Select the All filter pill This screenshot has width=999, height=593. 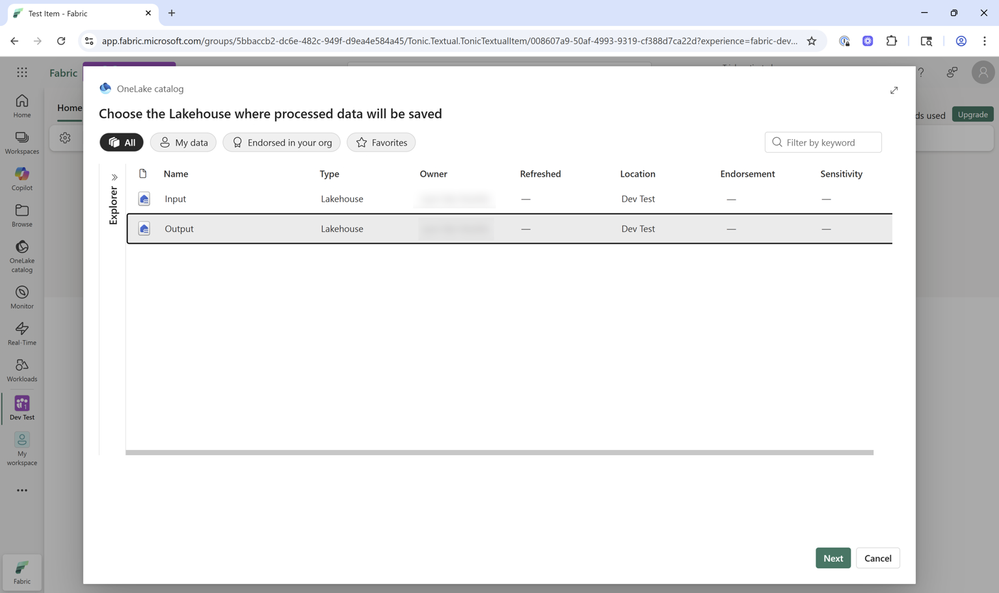(122, 143)
